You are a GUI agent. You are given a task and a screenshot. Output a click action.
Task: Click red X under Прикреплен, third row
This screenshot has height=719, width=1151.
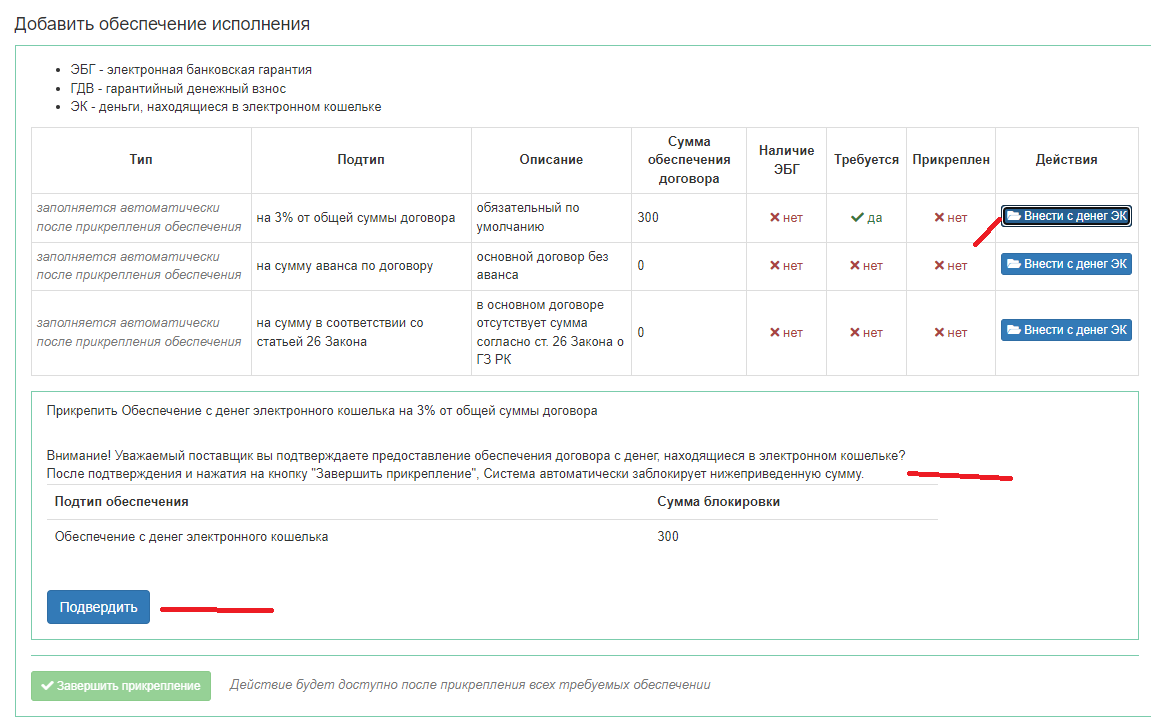coord(939,333)
